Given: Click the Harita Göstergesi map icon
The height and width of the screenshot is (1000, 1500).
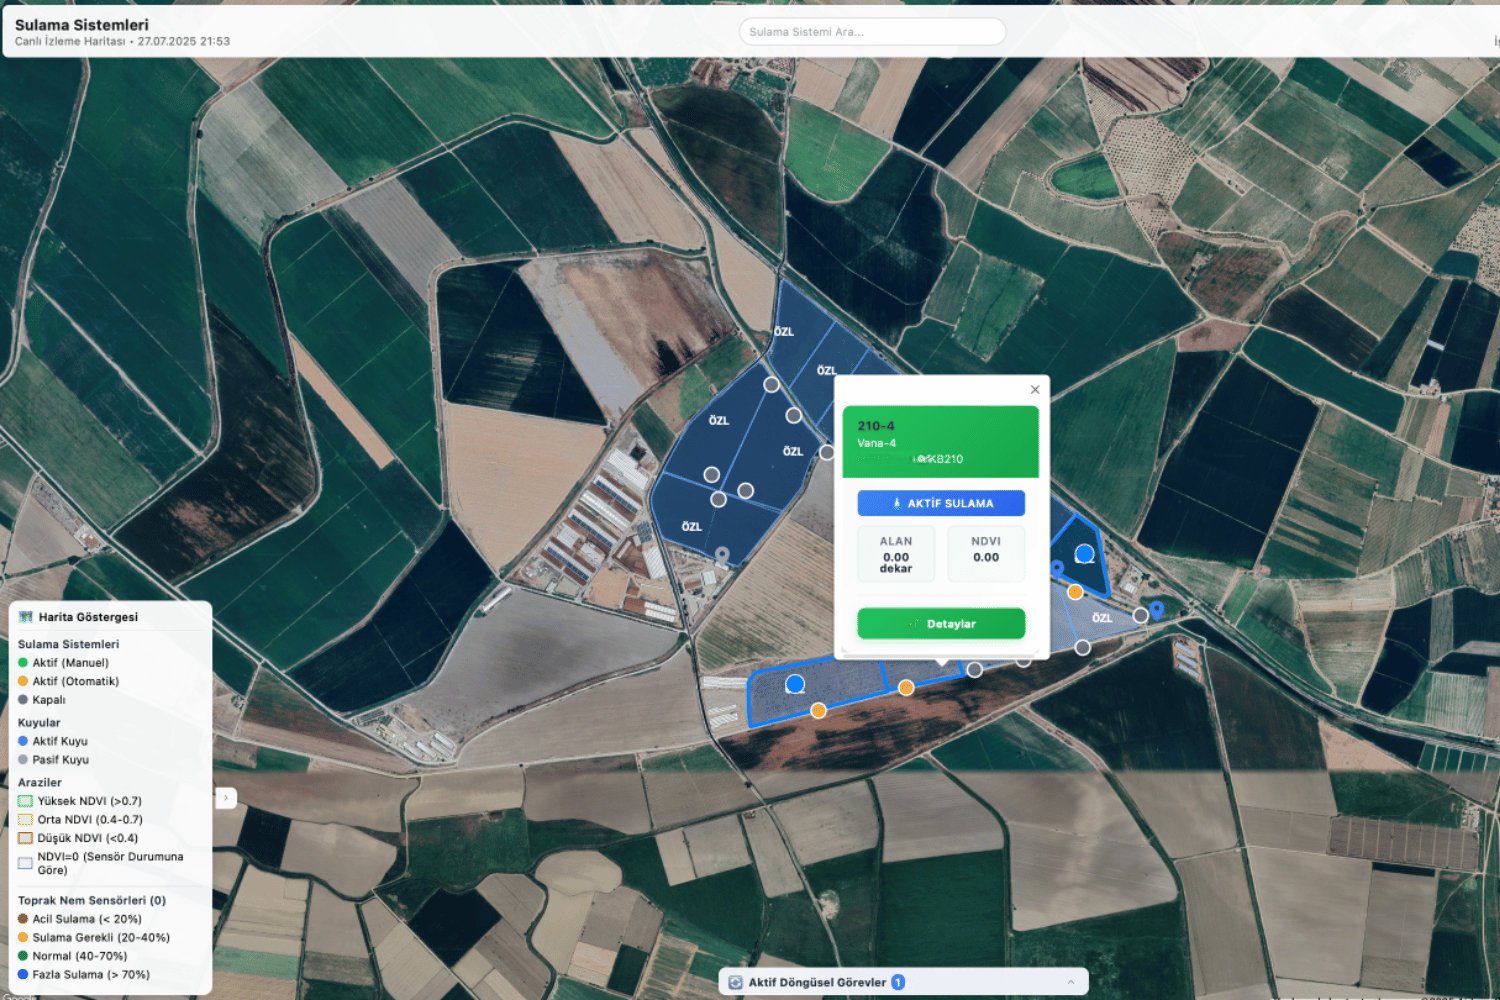Looking at the screenshot, I should tap(26, 617).
